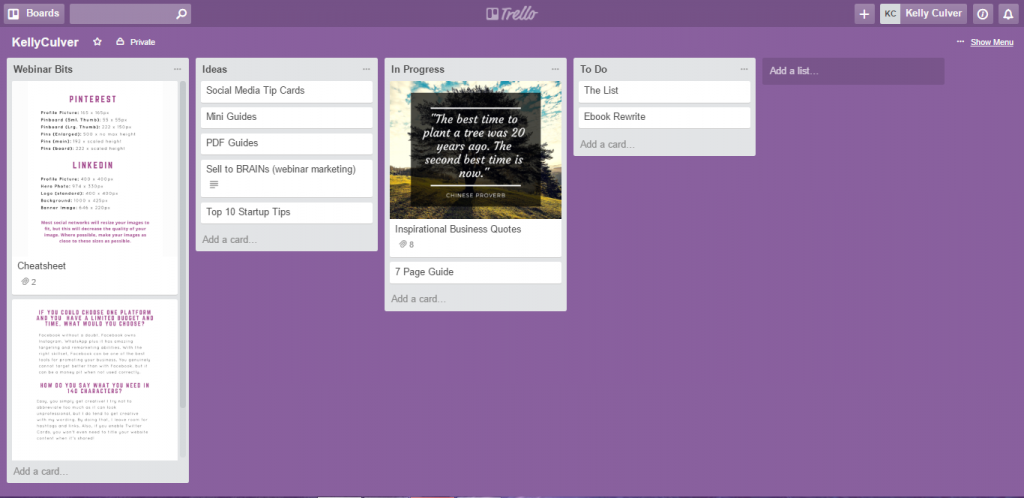This screenshot has height=498, width=1024.
Task: Open the platform Q&A card image
Action: (x=94, y=380)
